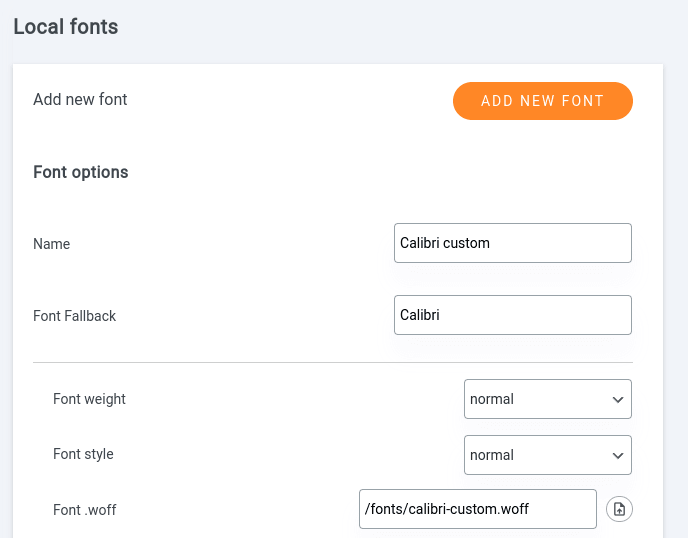Click the Name field label
Viewport: 688px width, 538px height.
(52, 244)
